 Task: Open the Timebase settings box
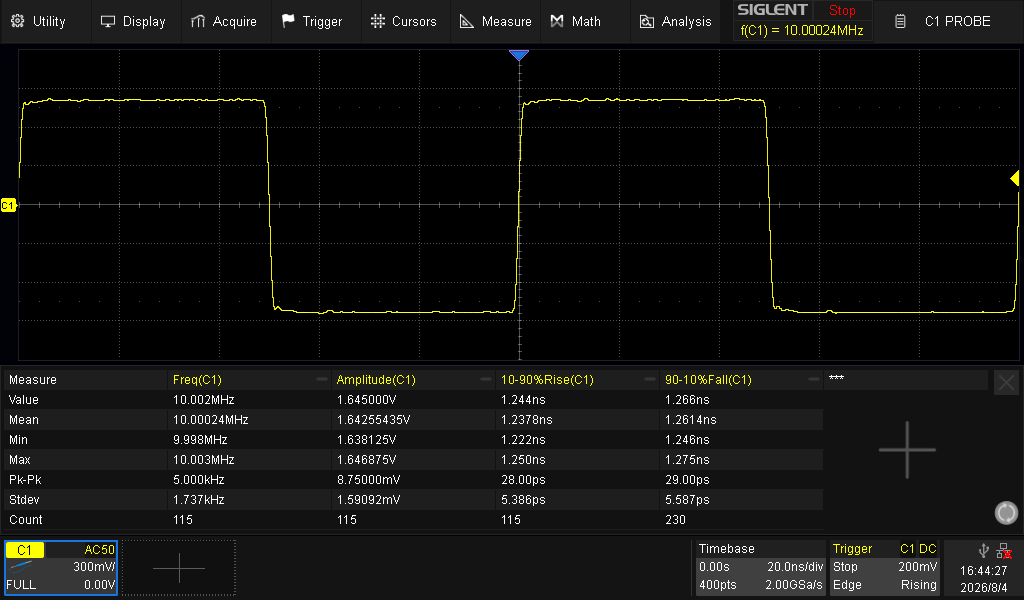coord(760,567)
